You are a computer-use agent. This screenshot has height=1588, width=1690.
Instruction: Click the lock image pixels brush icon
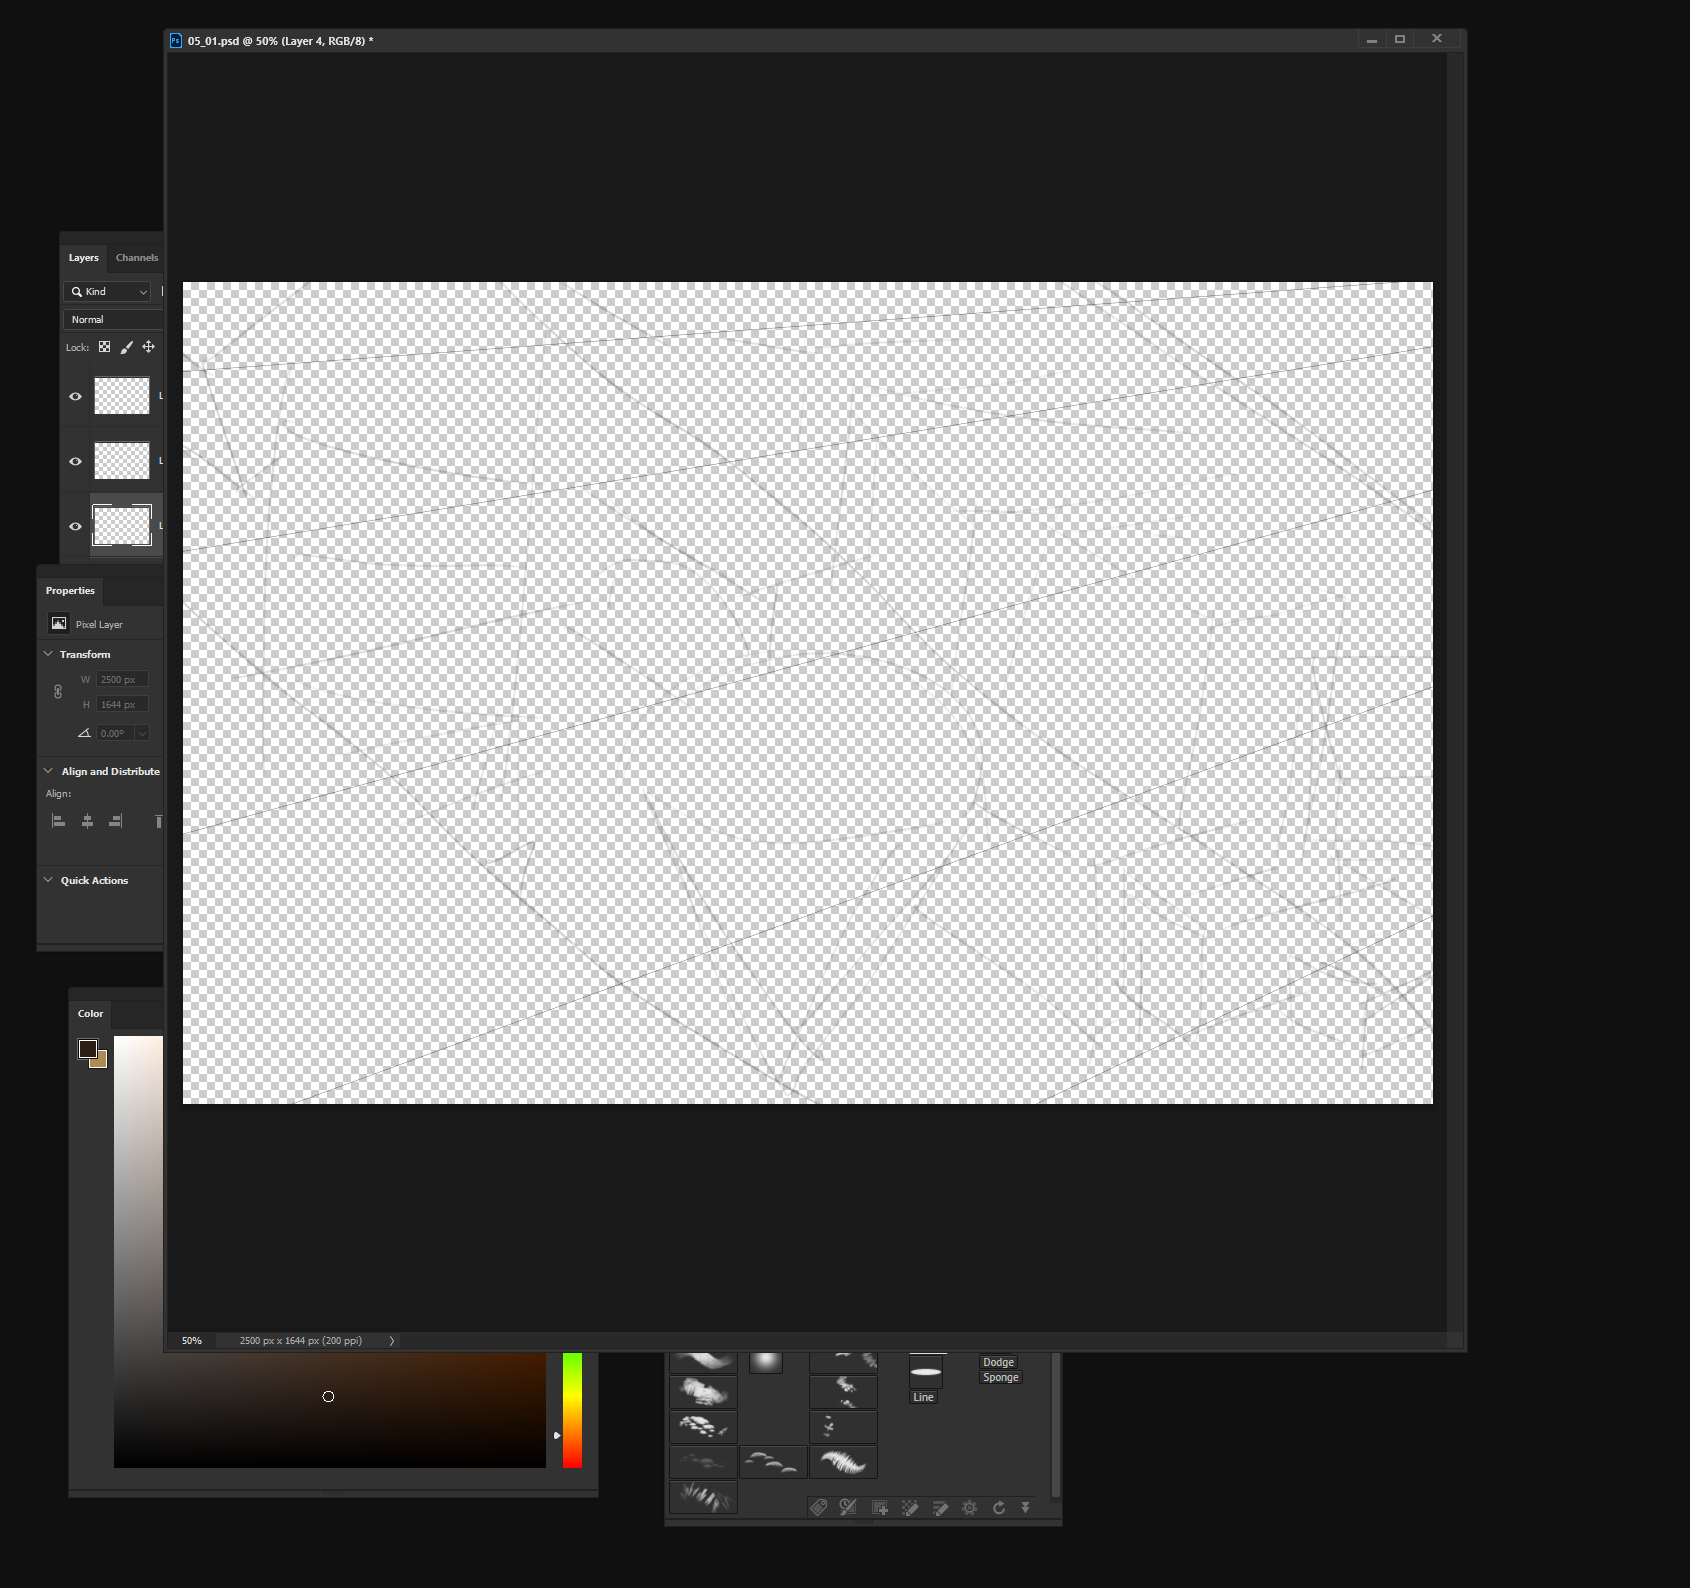point(126,347)
